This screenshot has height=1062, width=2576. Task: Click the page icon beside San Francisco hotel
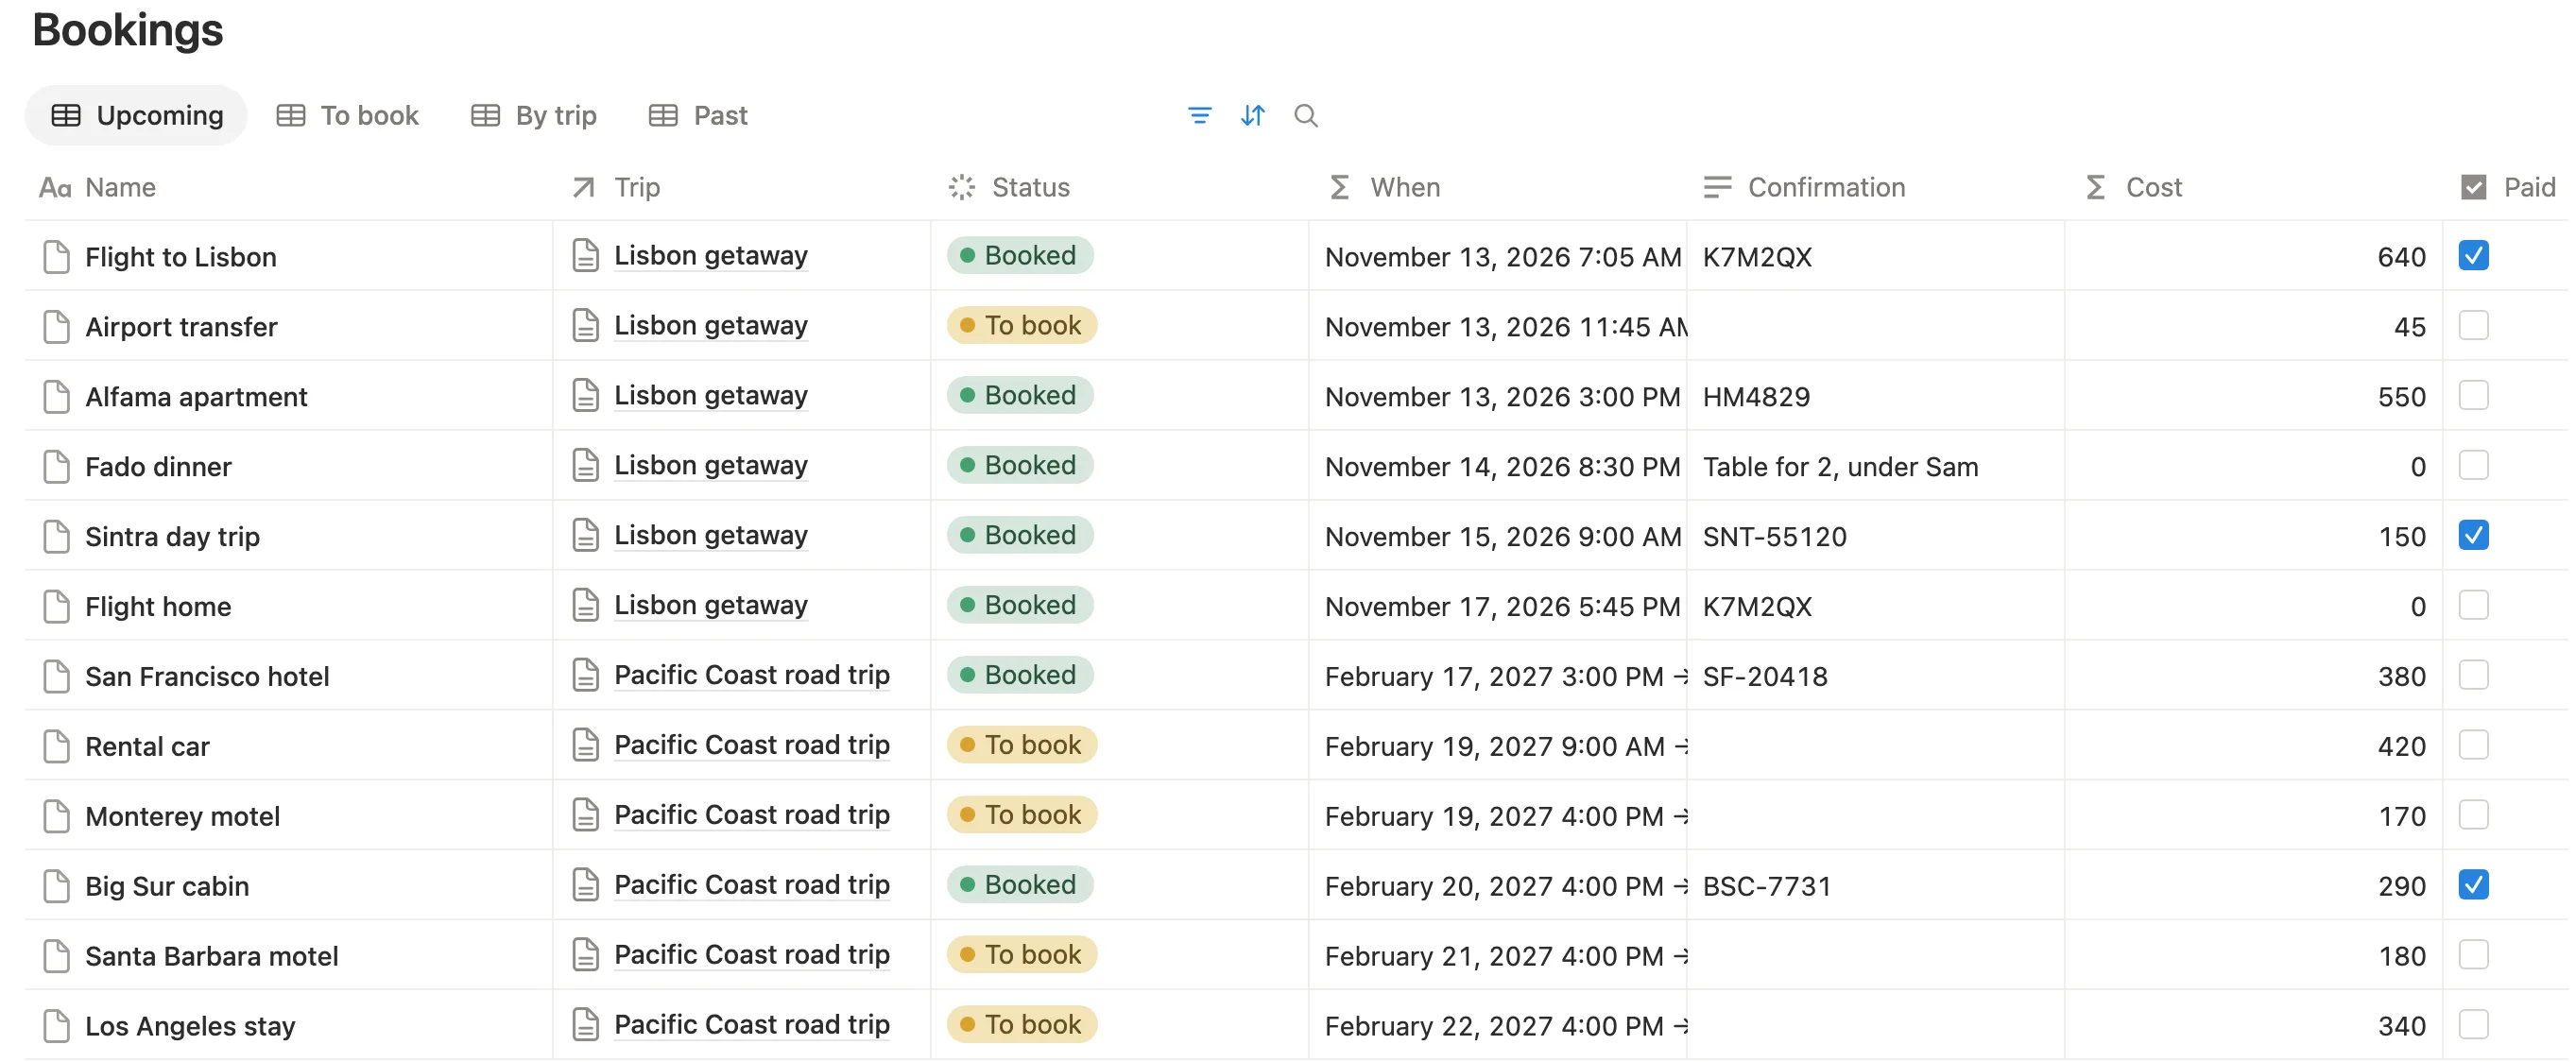[57, 677]
